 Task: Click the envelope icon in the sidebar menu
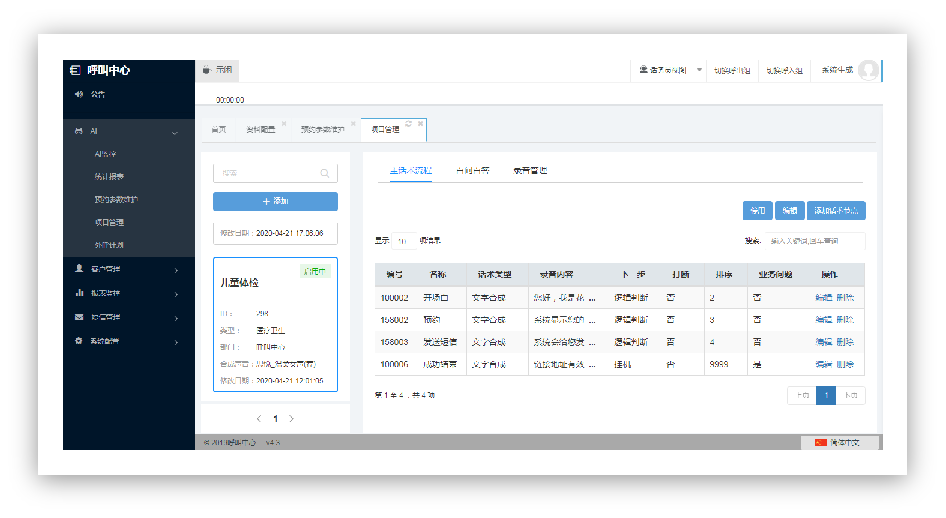[x=79, y=317]
